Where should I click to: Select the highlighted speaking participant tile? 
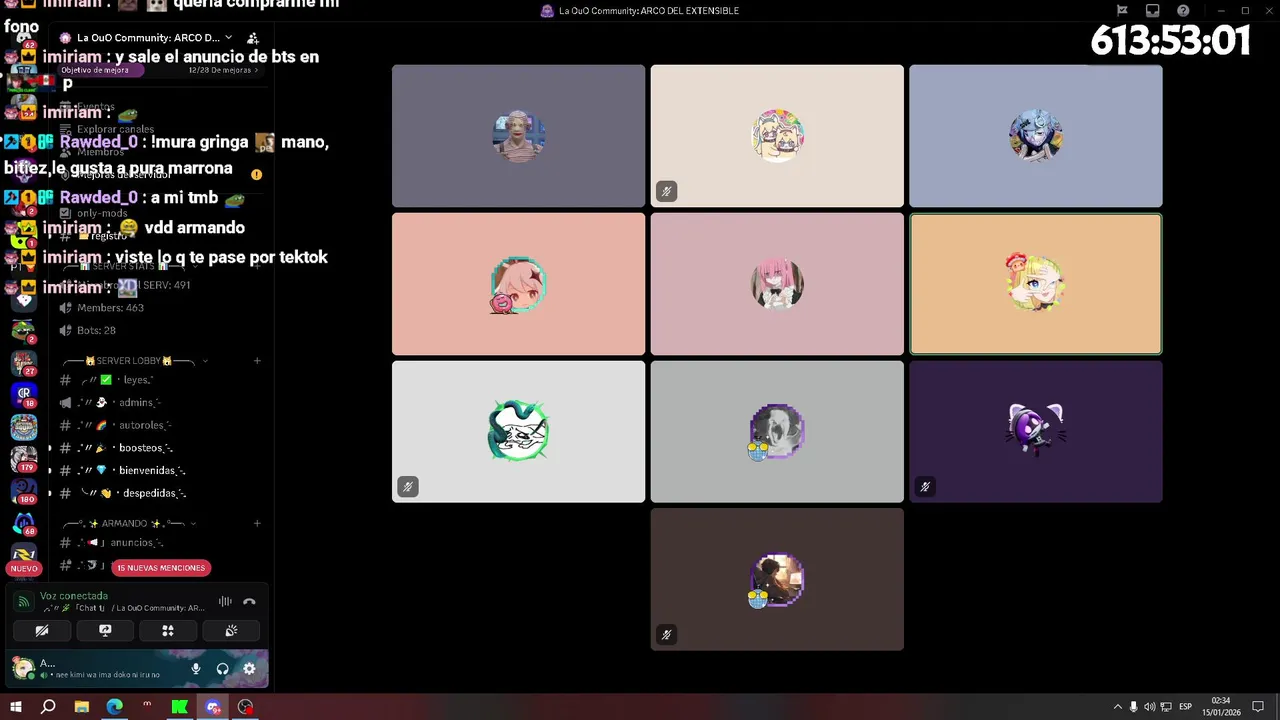click(x=1036, y=284)
